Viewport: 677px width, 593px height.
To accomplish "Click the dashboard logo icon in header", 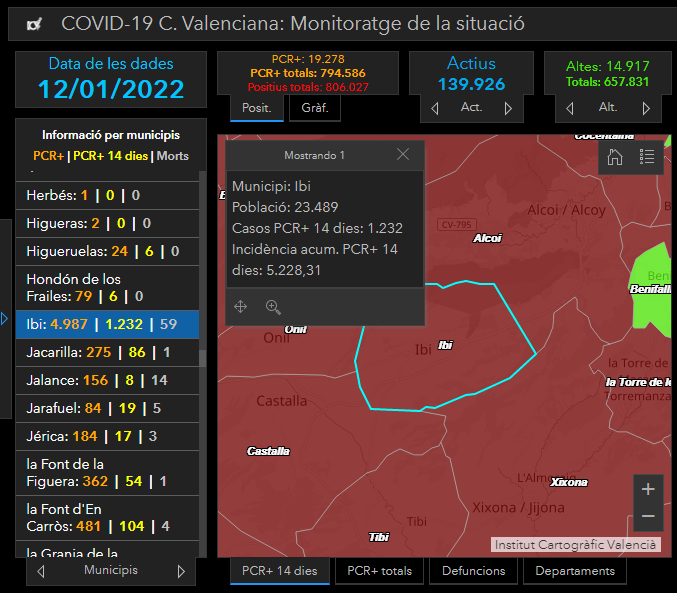I will pyautogui.click(x=34, y=24).
